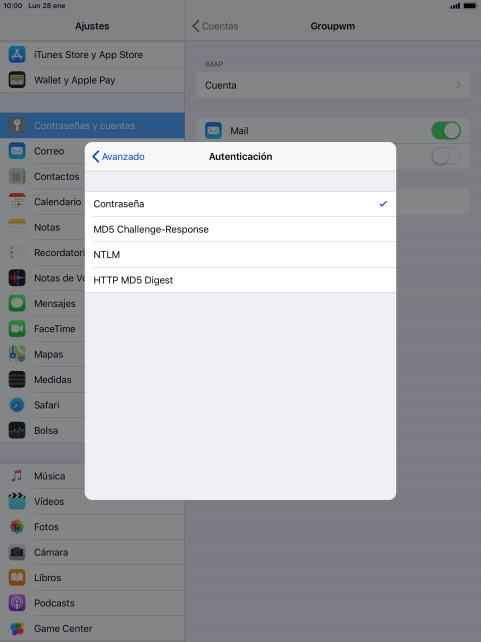Image resolution: width=481 pixels, height=642 pixels.
Task: Tap the Música note icon
Action: [x=17, y=476]
